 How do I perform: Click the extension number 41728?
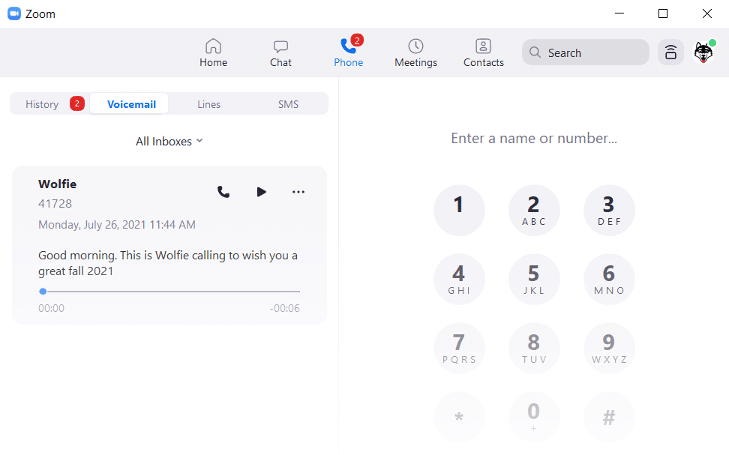[55, 204]
